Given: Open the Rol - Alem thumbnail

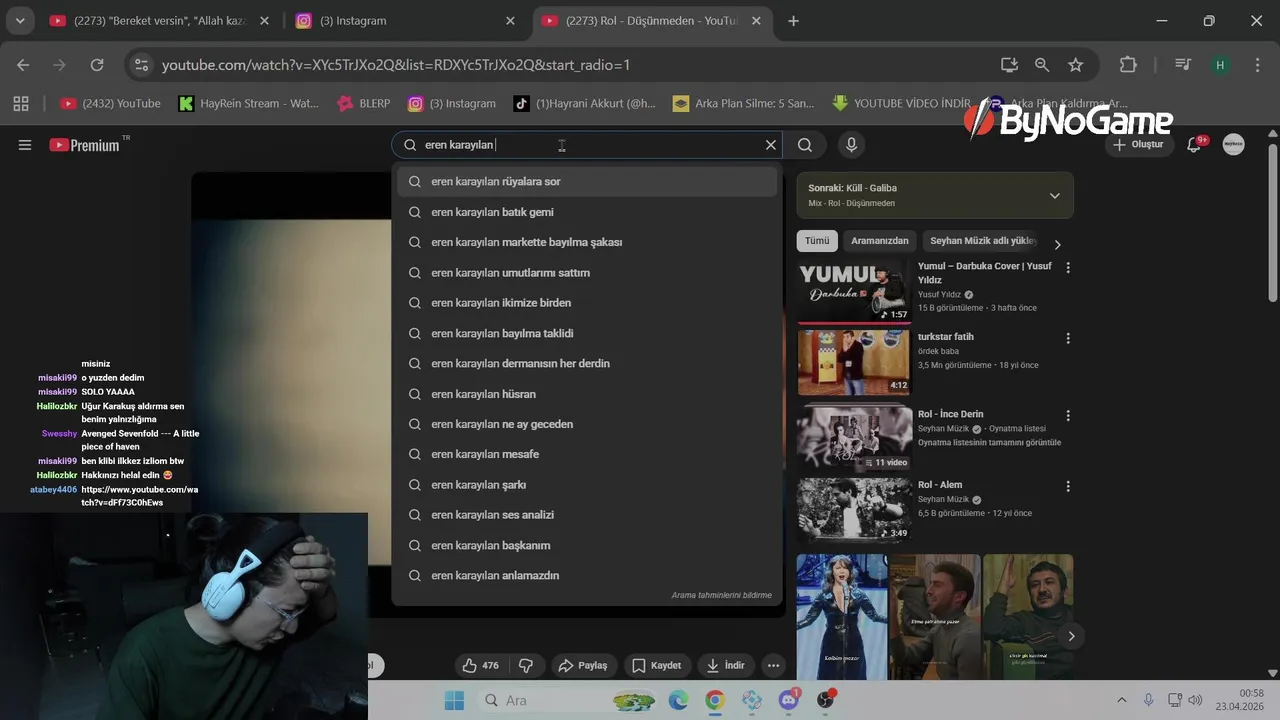Looking at the screenshot, I should pos(854,510).
